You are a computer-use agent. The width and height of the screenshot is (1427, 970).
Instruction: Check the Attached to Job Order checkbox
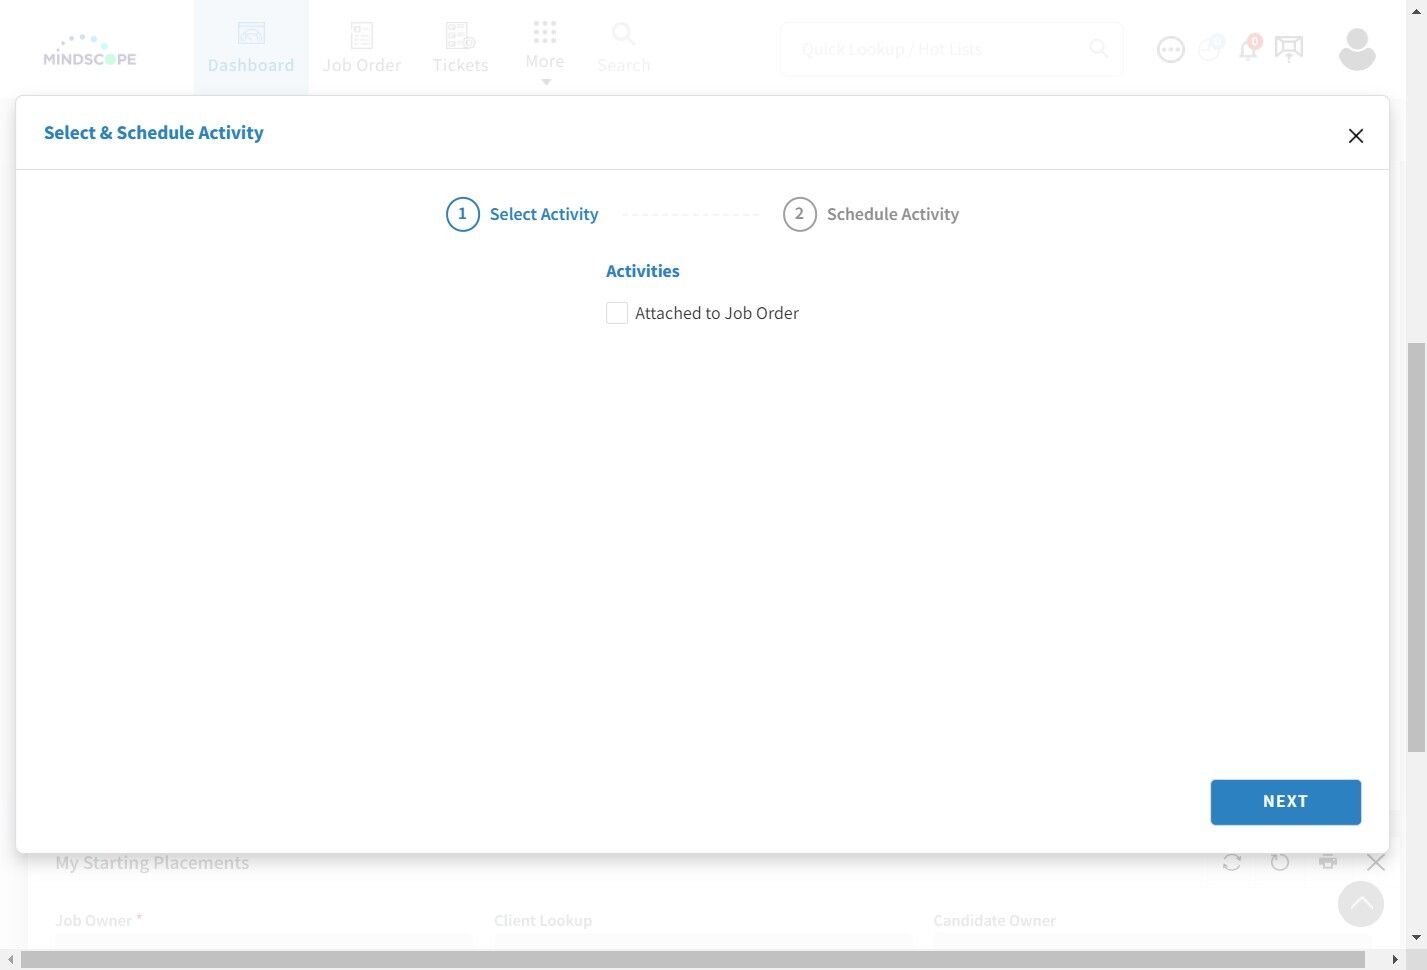[x=617, y=313]
